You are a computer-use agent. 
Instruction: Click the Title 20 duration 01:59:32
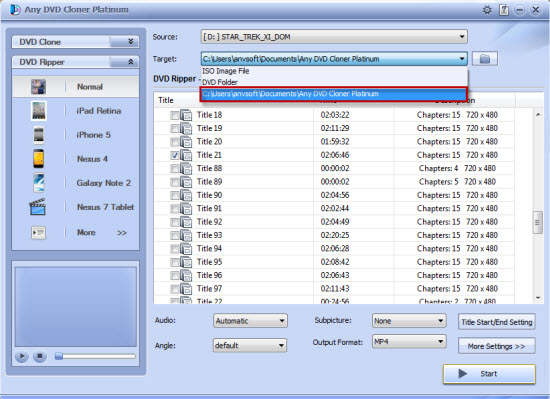[335, 142]
